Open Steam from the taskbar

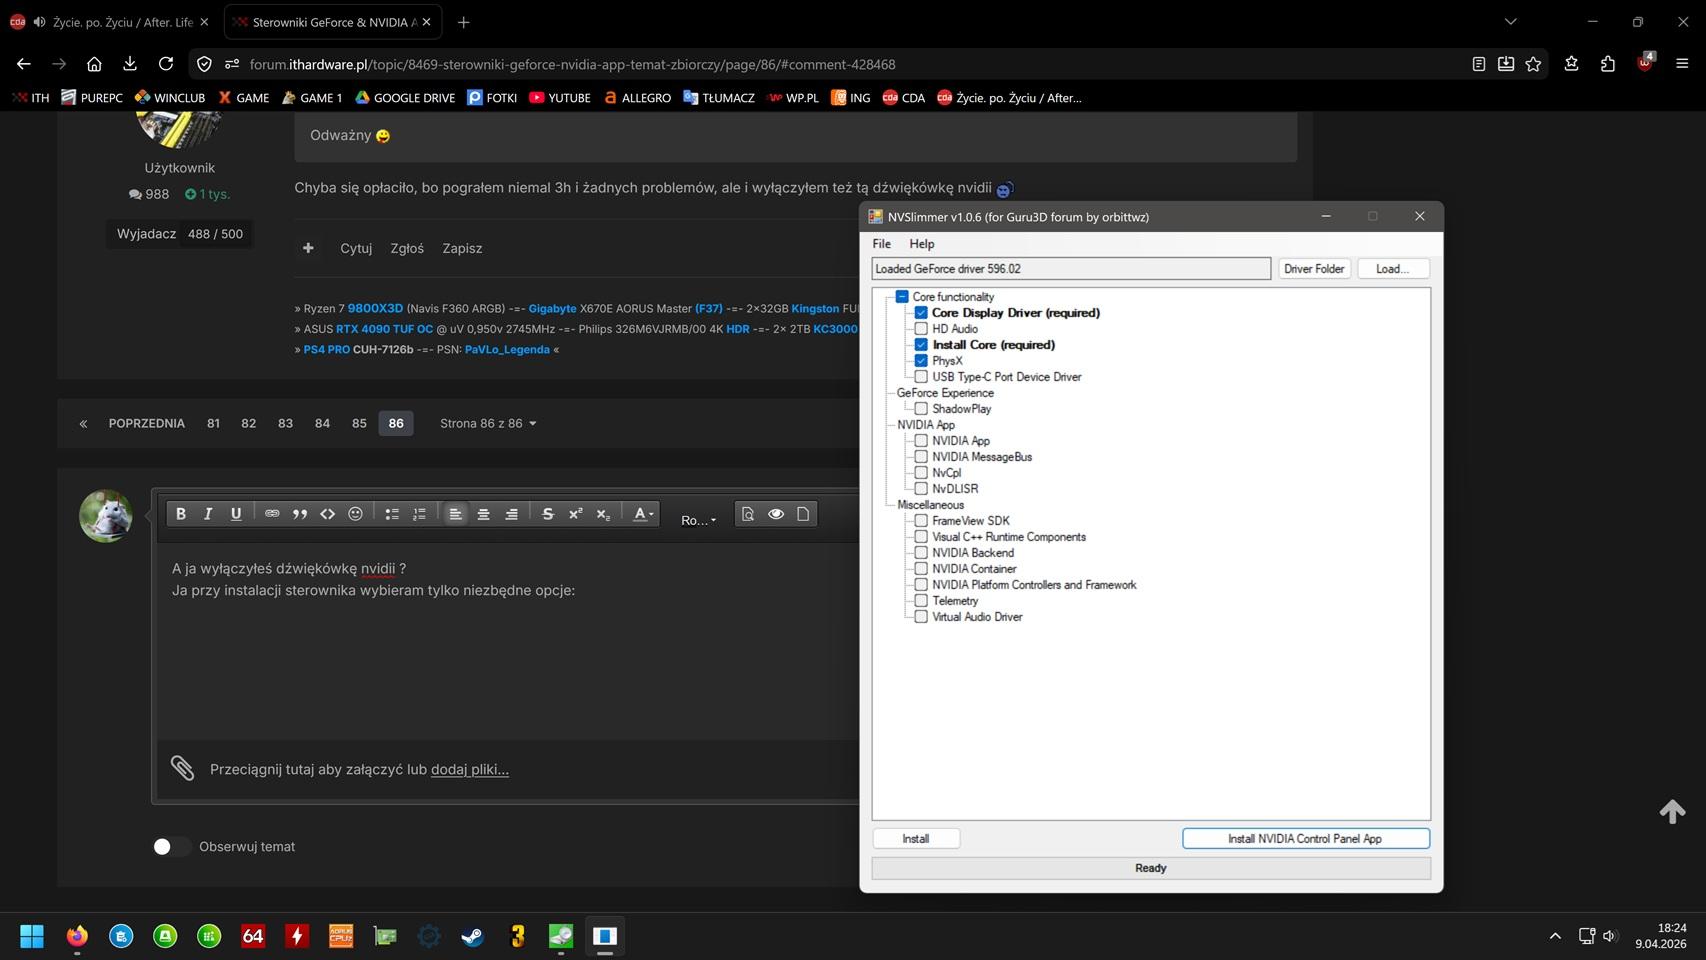(472, 936)
